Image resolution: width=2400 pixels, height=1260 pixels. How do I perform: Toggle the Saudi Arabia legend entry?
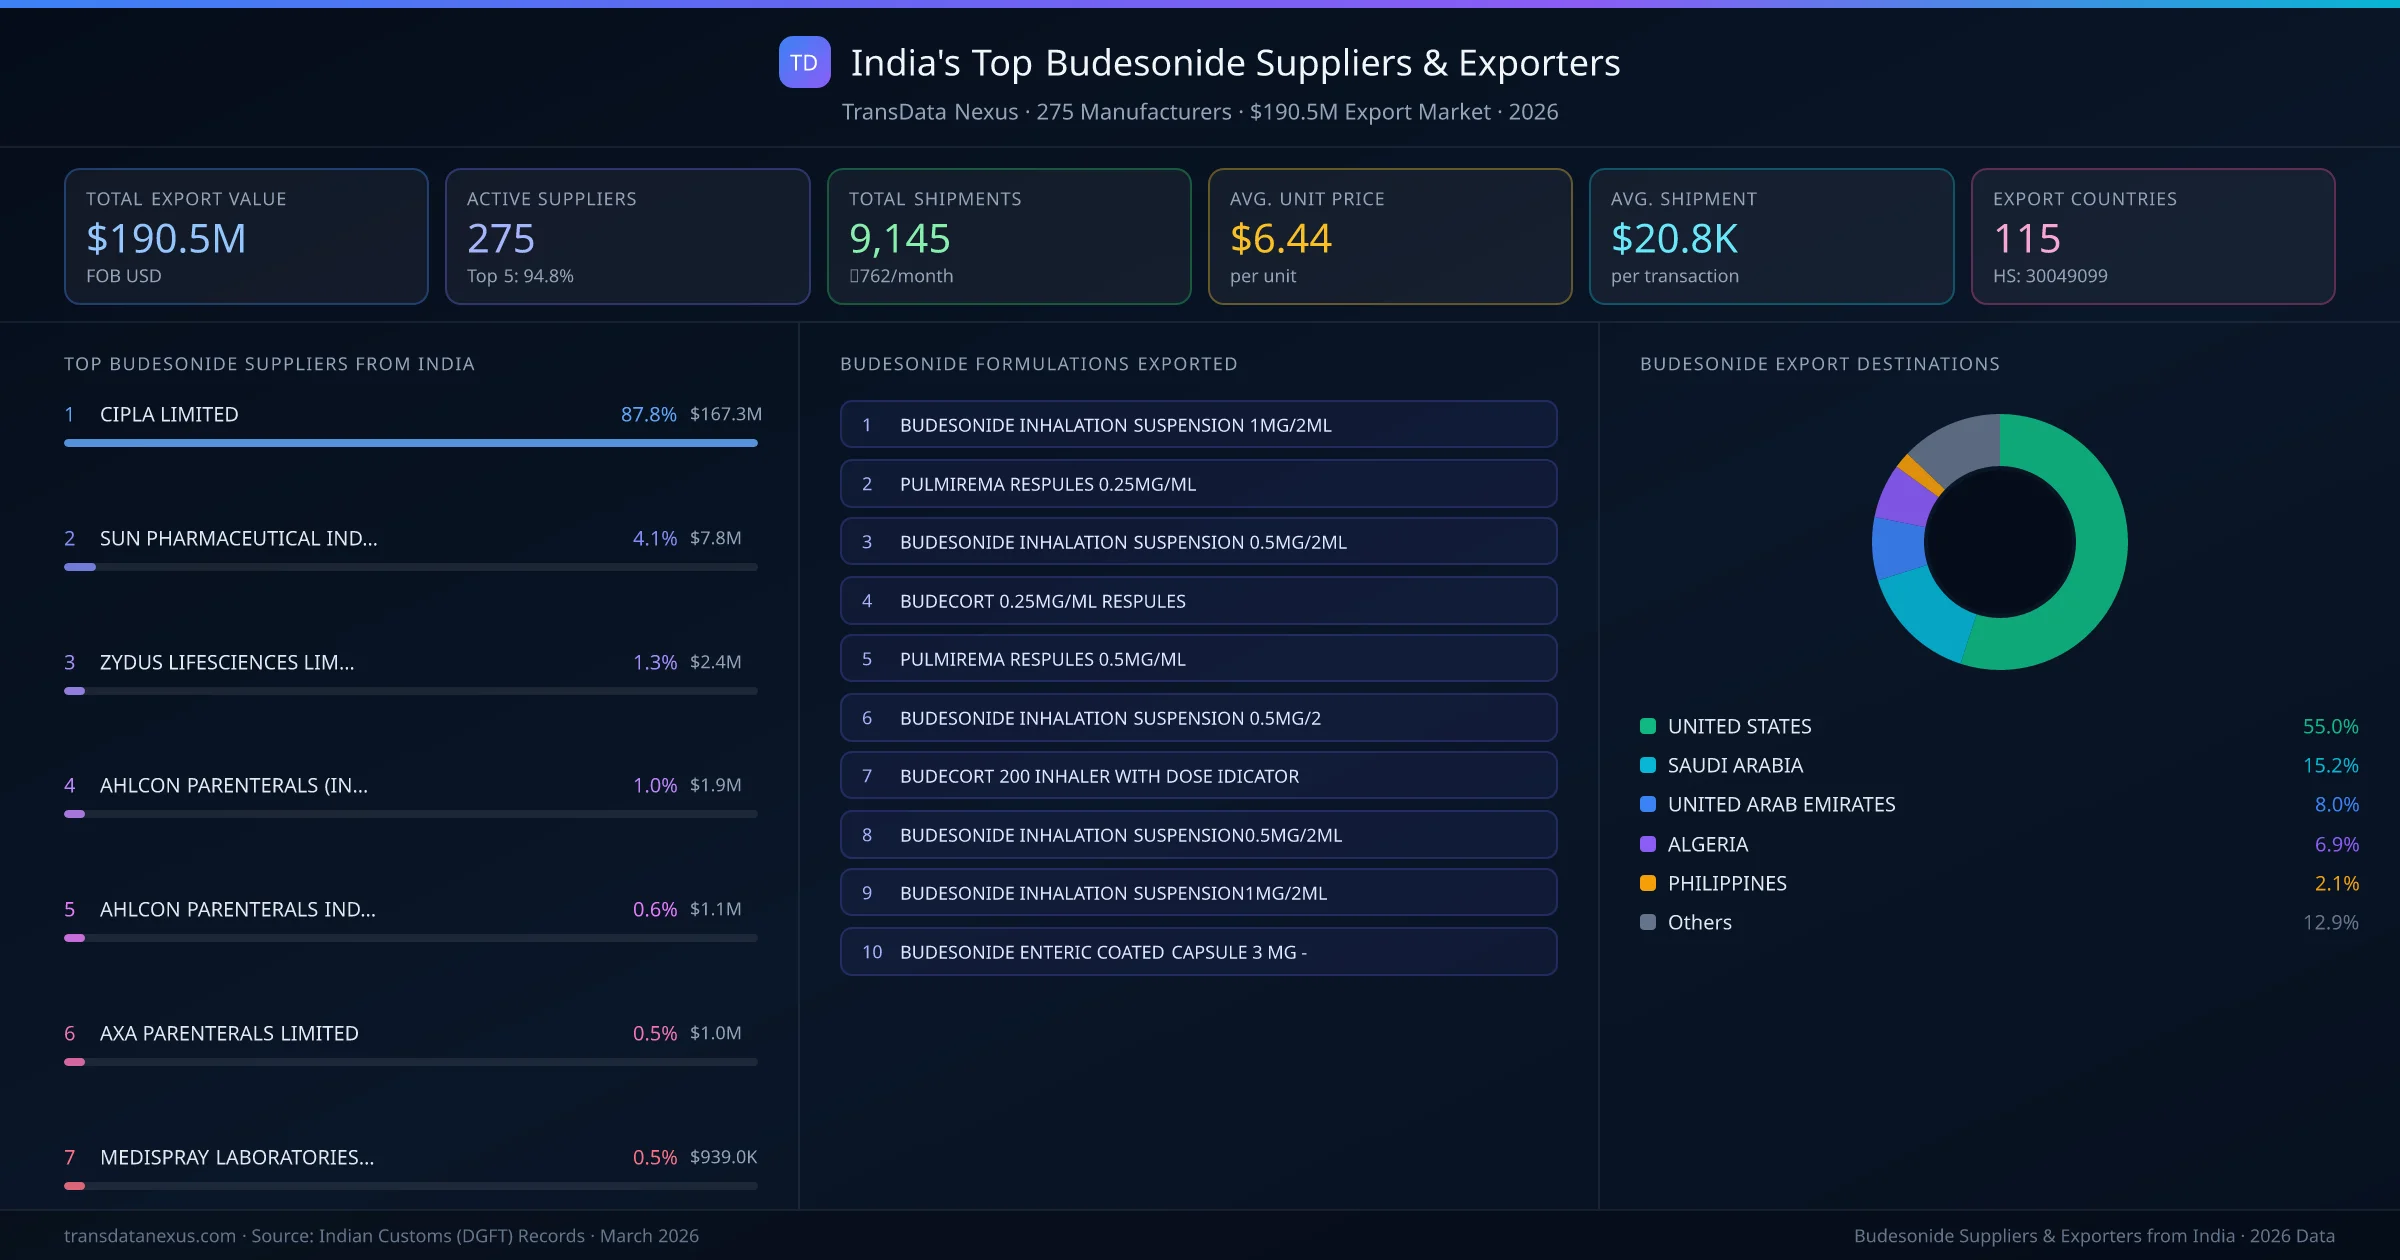tap(1735, 765)
